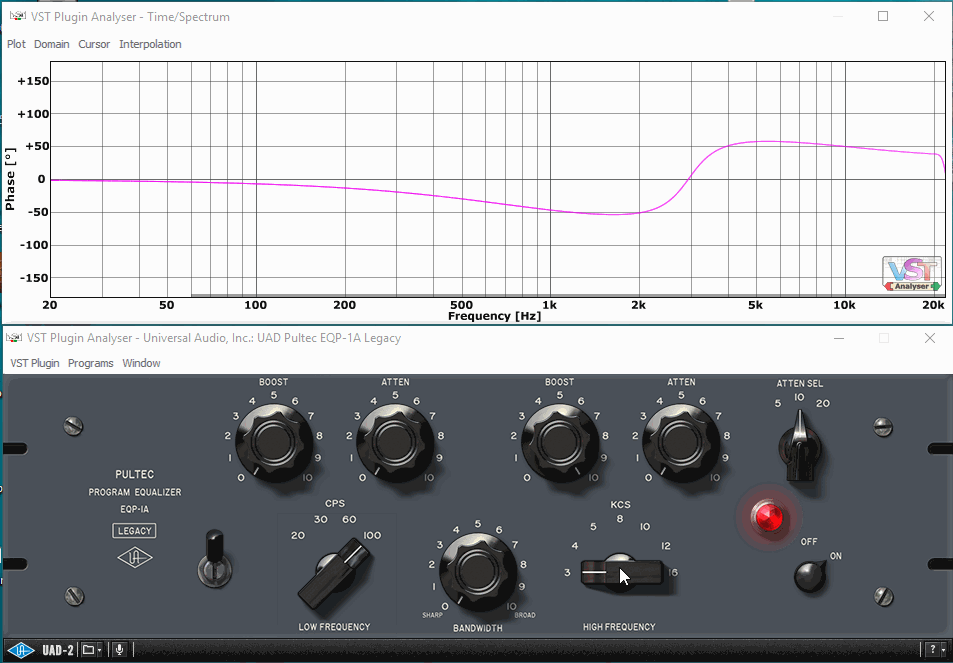Click the BOOST knob above the CPS selector
The height and width of the screenshot is (663, 953).
273,442
